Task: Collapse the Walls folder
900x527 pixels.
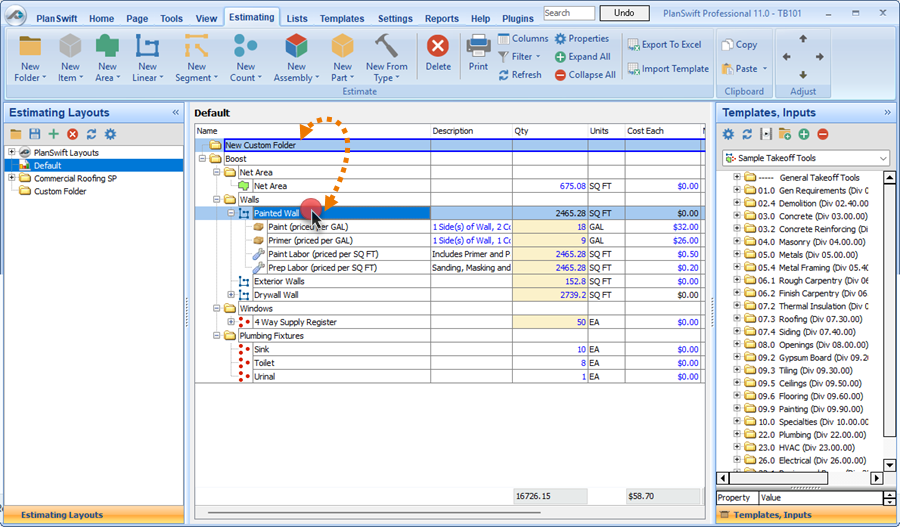Action: [216, 199]
